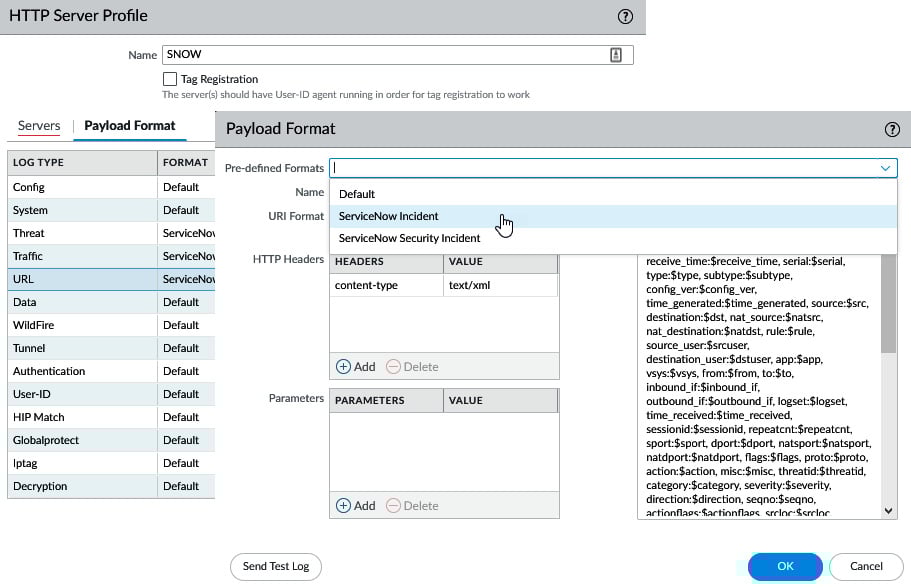Screen dimensions: 911x587
Task: Select the Authentication log type row
Action: (x=111, y=371)
